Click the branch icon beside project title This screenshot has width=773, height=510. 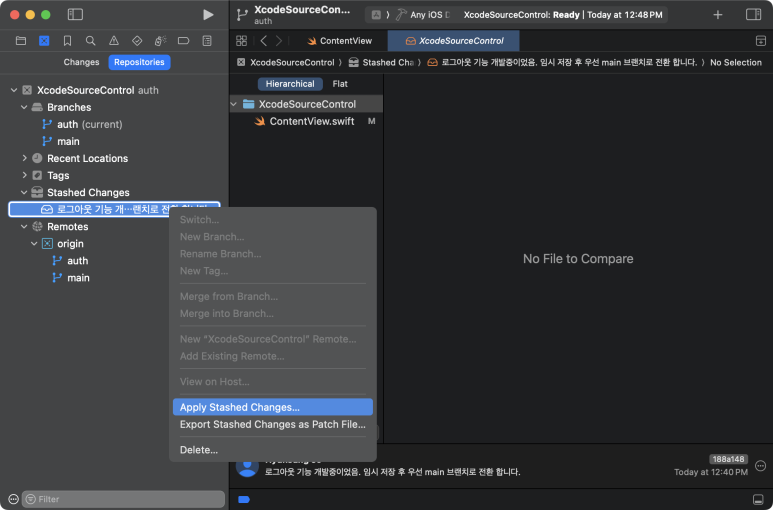[242, 15]
